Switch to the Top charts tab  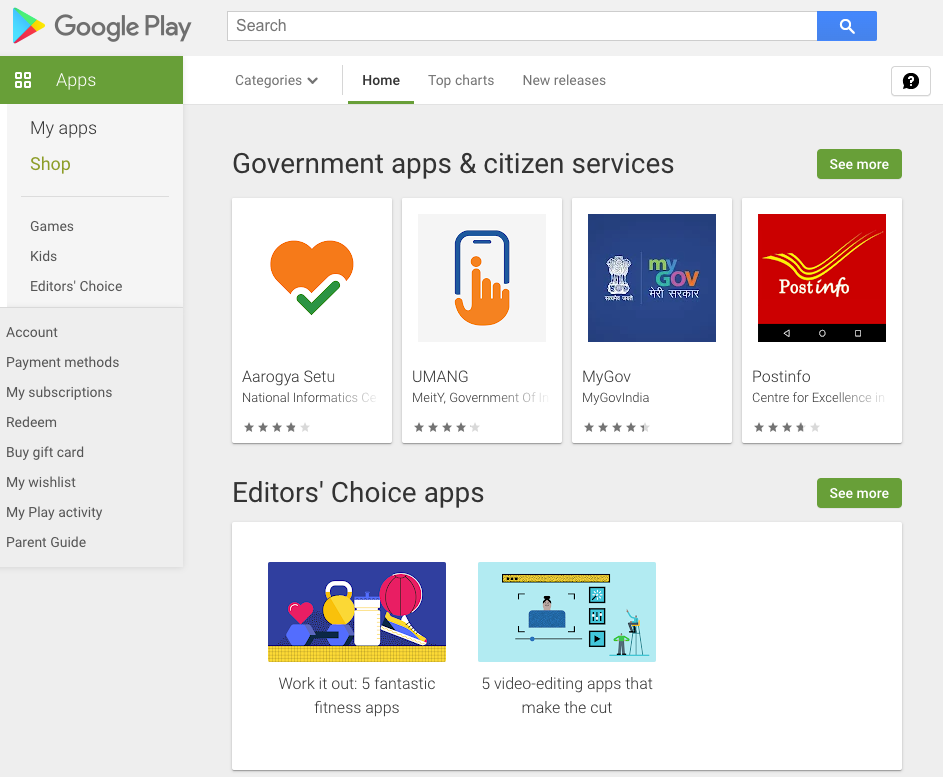point(461,81)
